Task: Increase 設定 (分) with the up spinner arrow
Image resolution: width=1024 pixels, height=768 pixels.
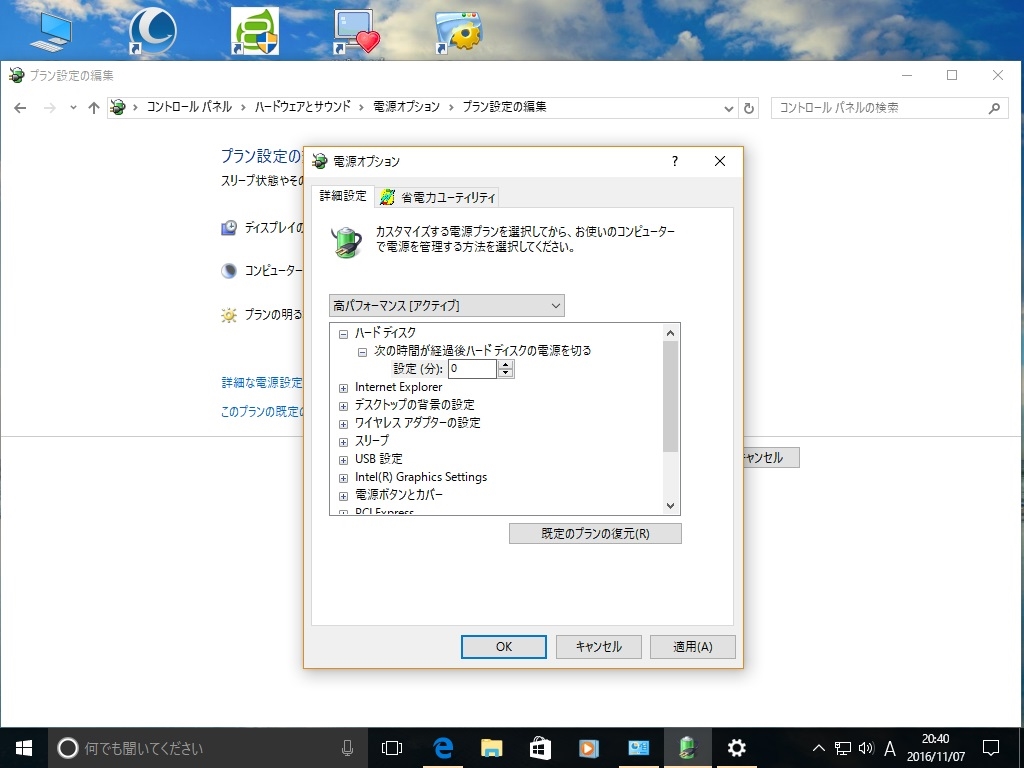Action: (x=505, y=364)
